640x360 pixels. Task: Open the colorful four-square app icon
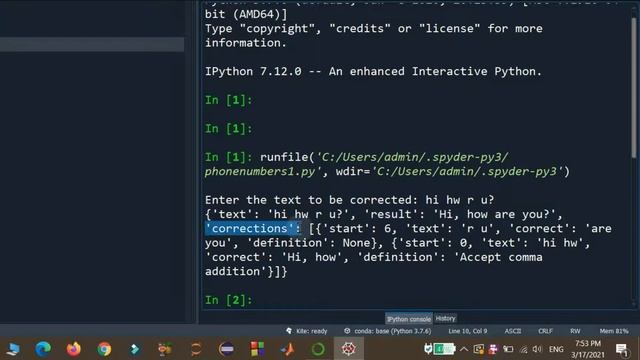[x=257, y=349]
